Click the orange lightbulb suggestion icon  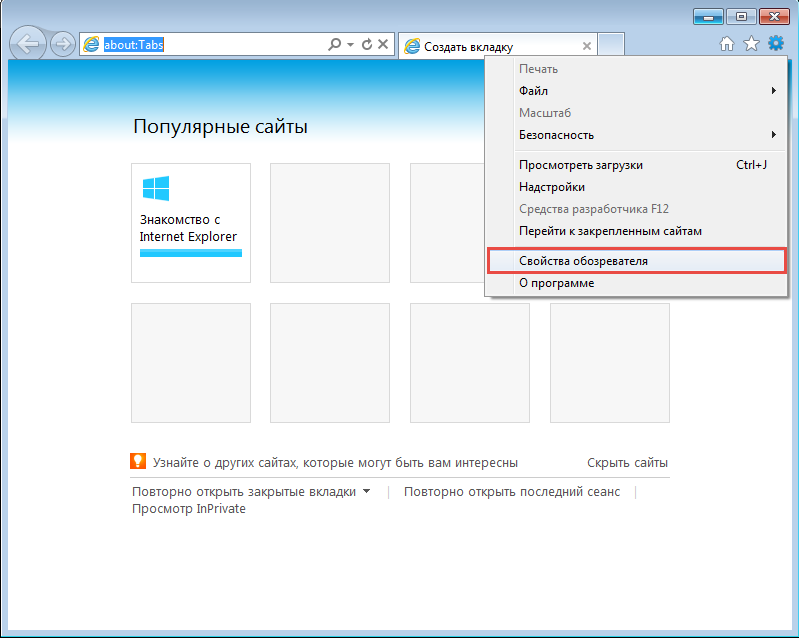138,461
